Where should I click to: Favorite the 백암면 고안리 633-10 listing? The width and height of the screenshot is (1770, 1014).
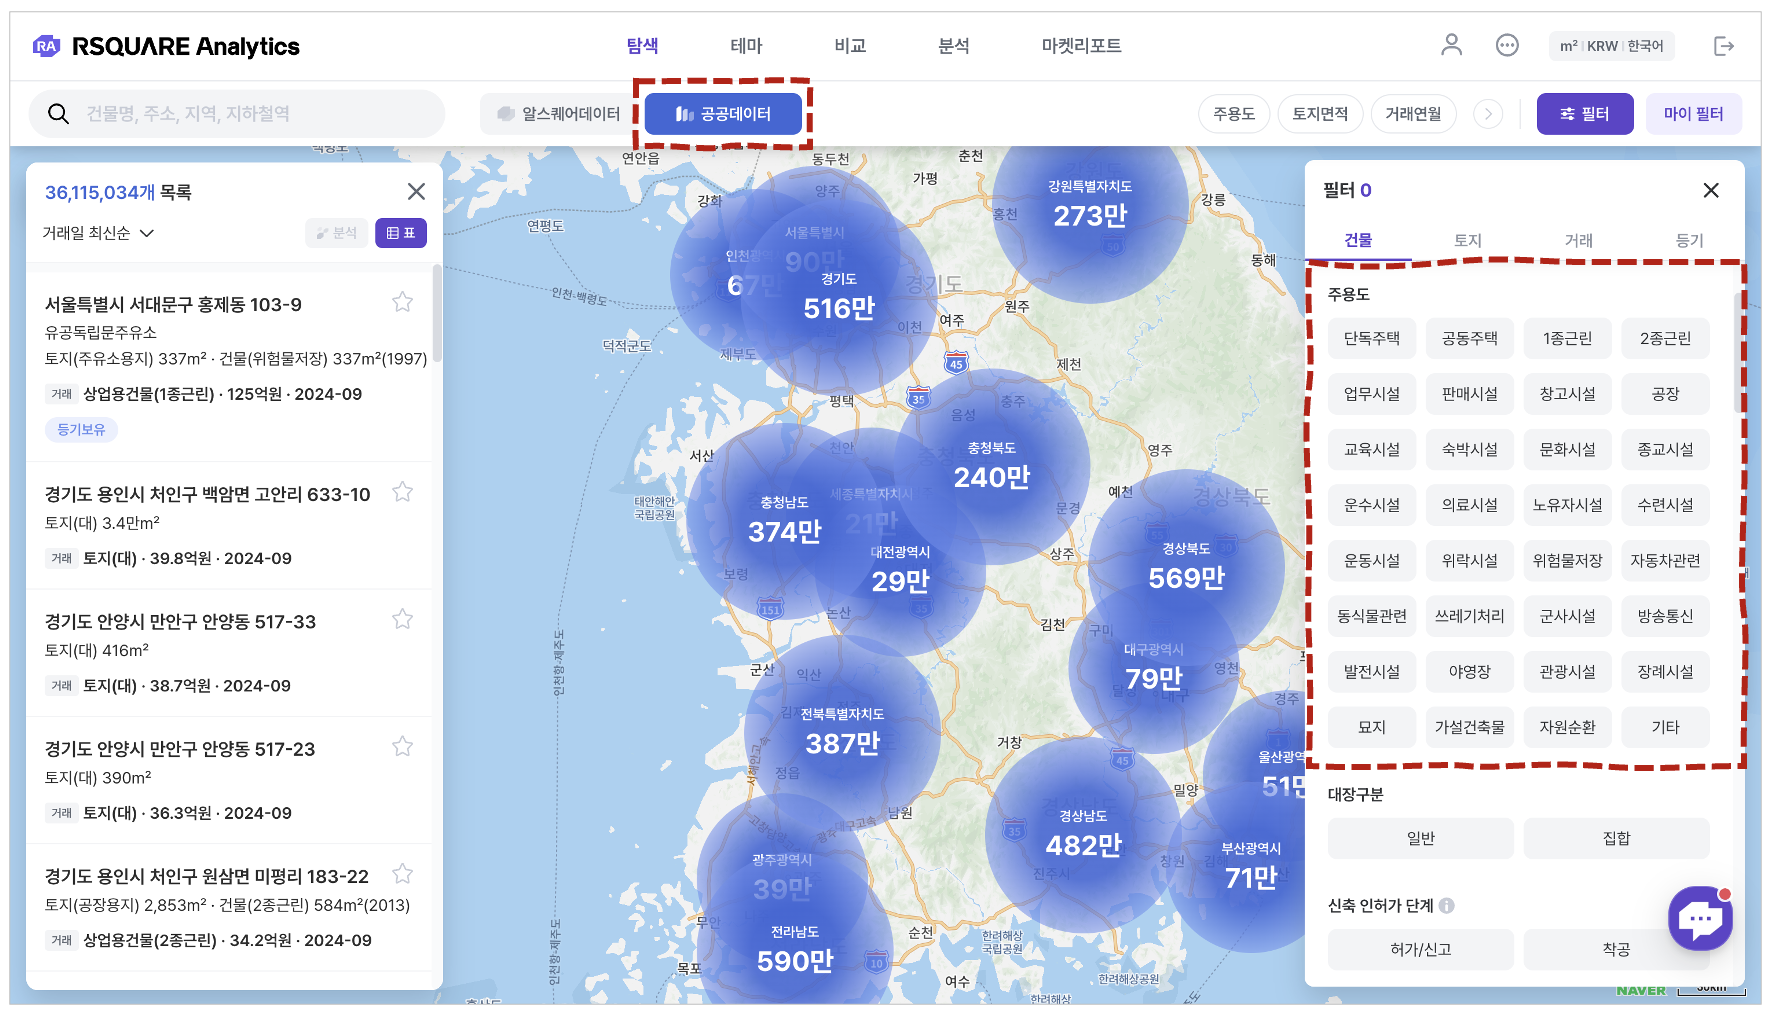402,492
